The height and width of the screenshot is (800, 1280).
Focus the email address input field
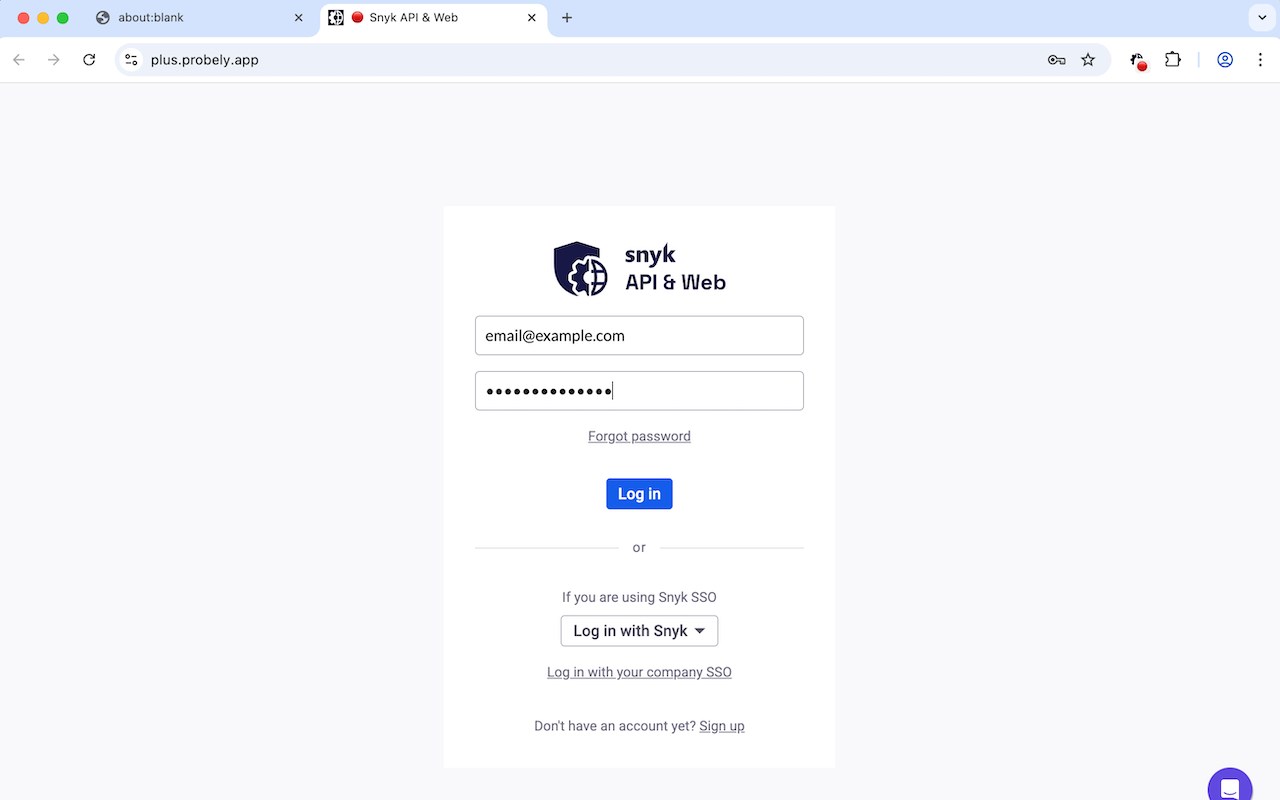click(639, 336)
